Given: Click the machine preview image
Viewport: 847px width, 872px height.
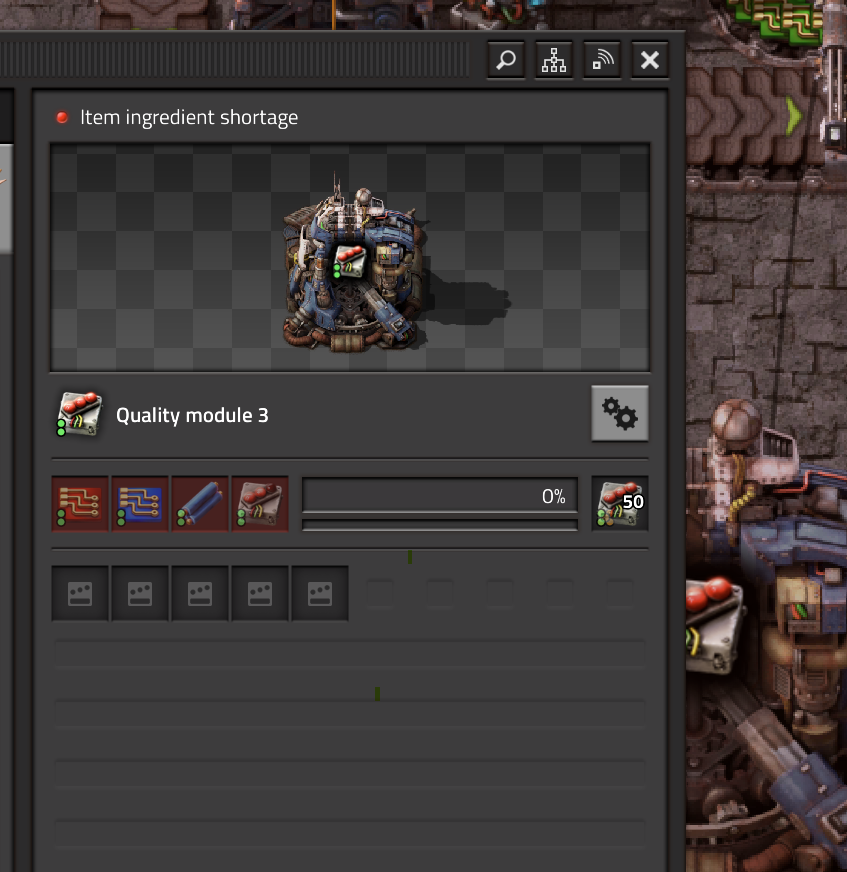Looking at the screenshot, I should [x=350, y=257].
